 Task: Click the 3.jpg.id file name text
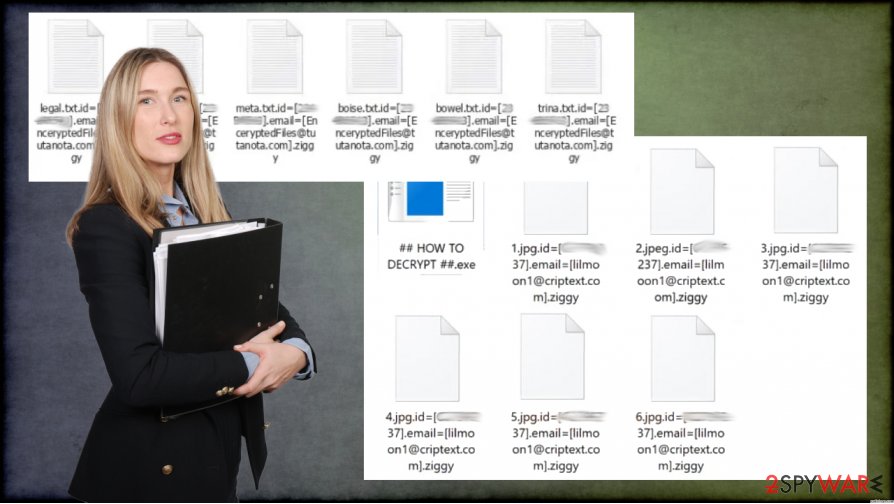pos(806,273)
